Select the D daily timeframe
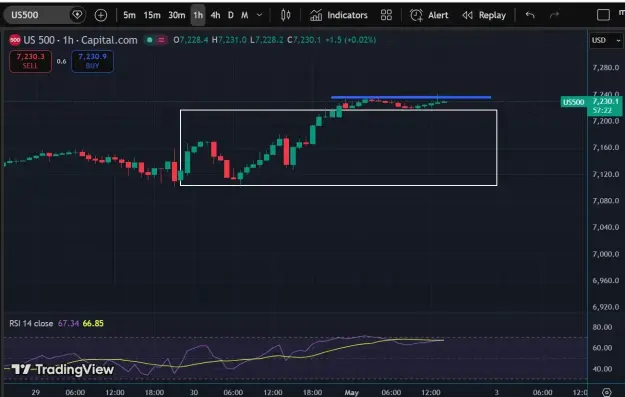625x397 pixels. tap(230, 15)
